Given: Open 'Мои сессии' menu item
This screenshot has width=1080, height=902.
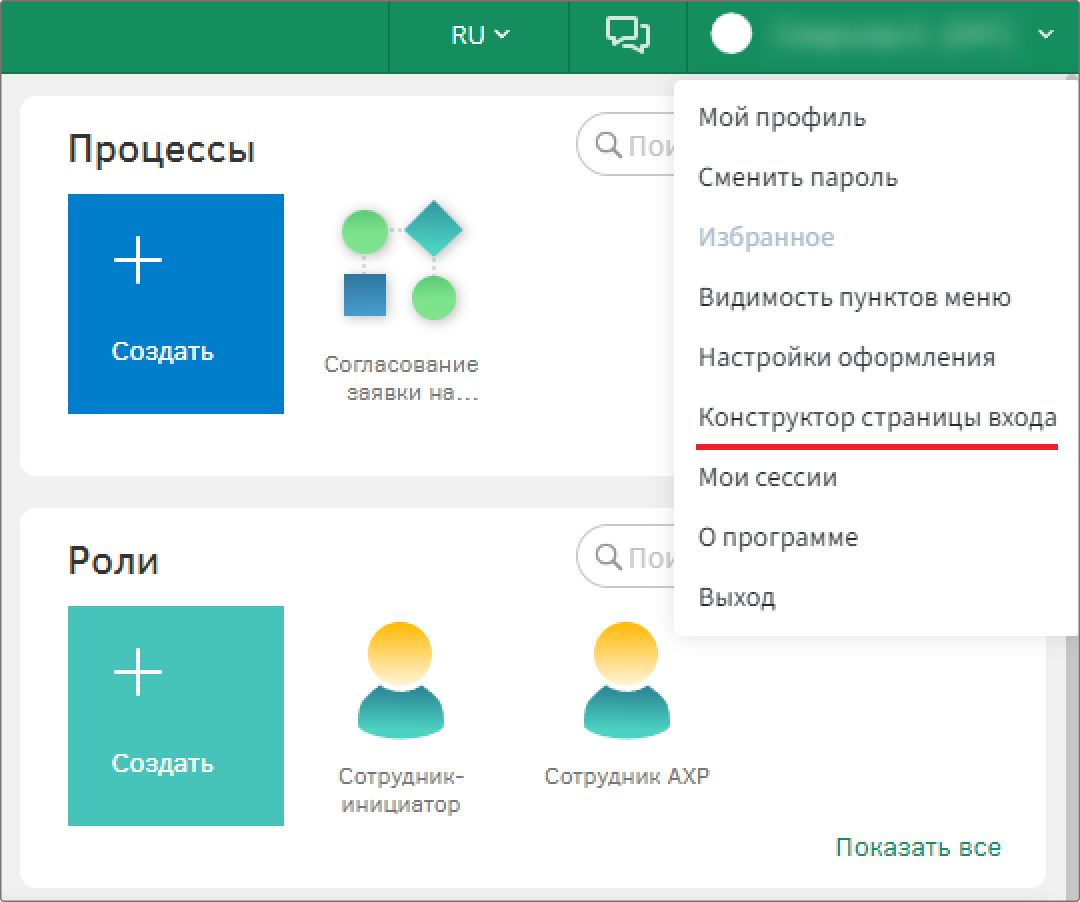Looking at the screenshot, I should 767,477.
